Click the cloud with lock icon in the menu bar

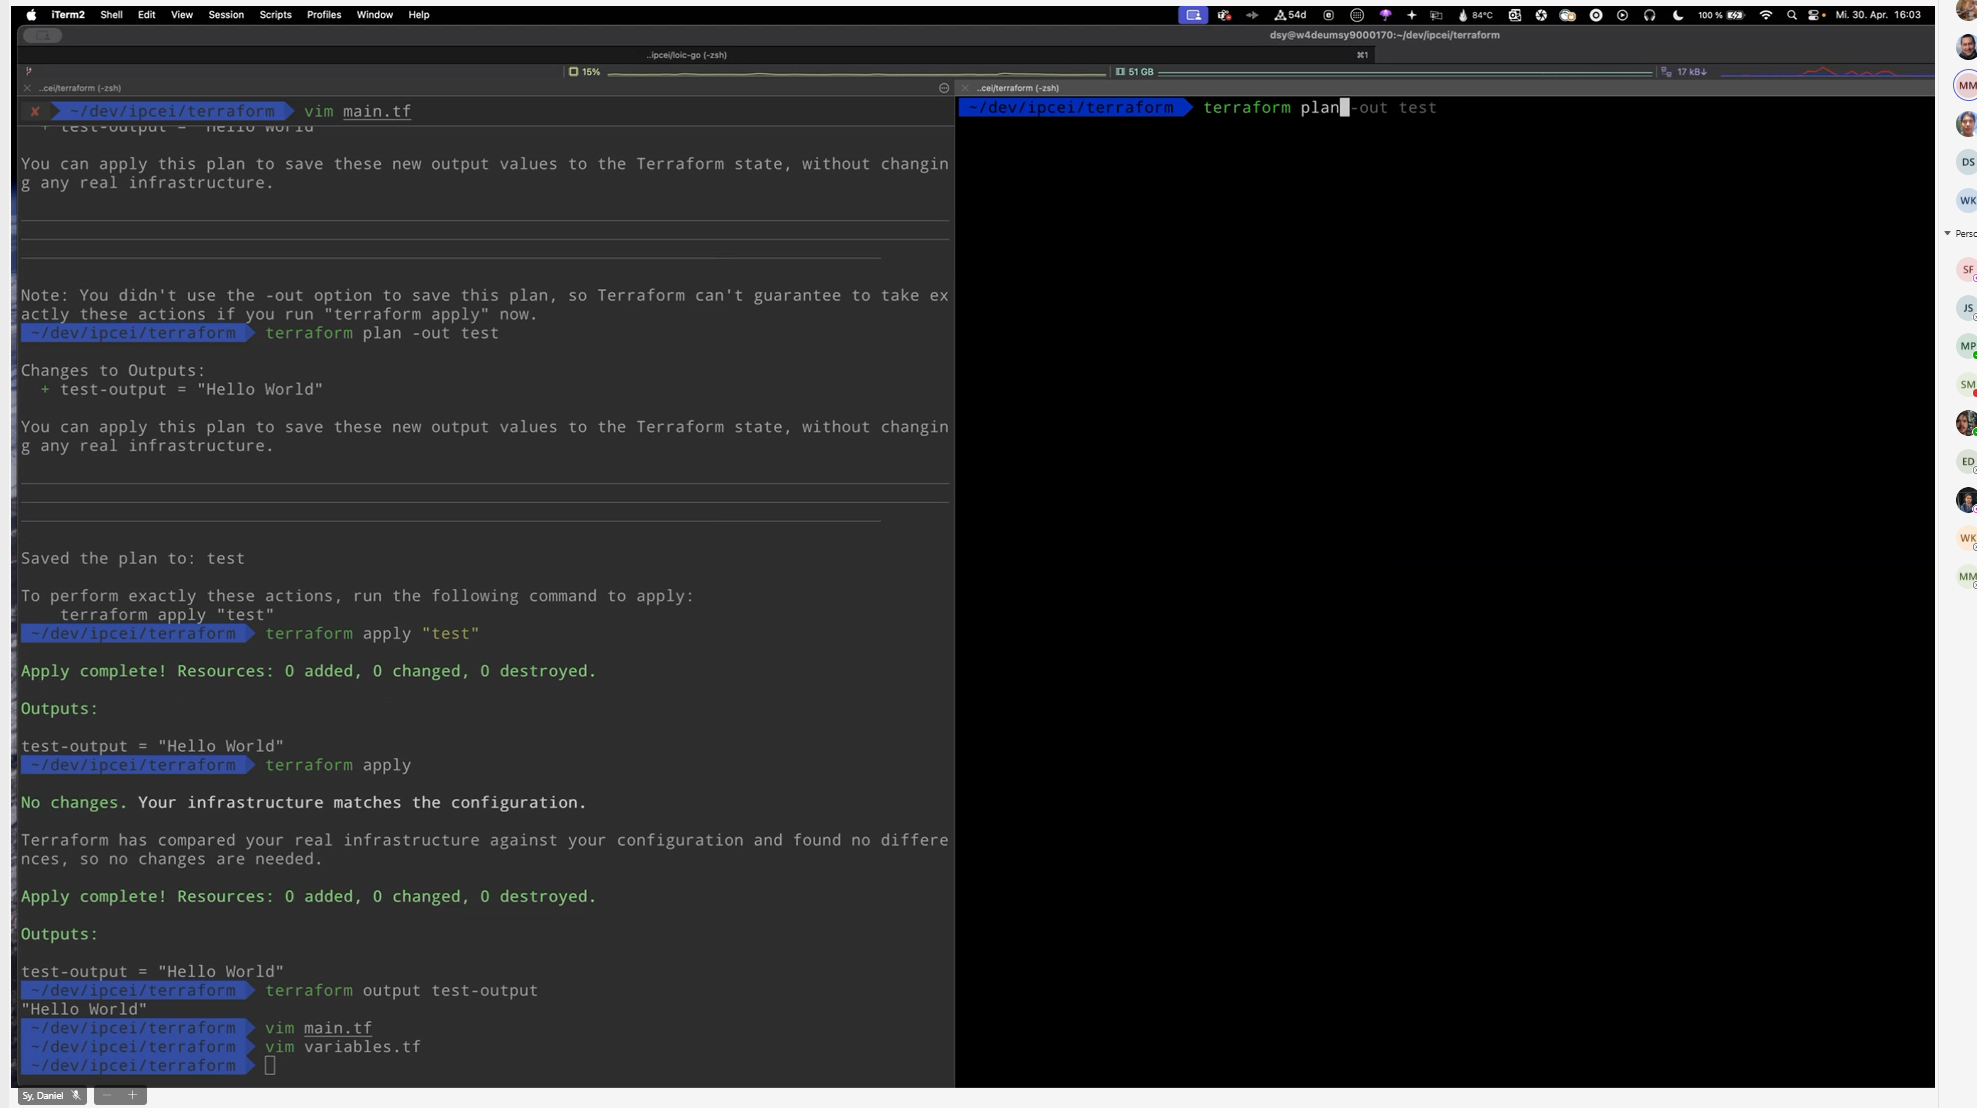(x=1568, y=15)
